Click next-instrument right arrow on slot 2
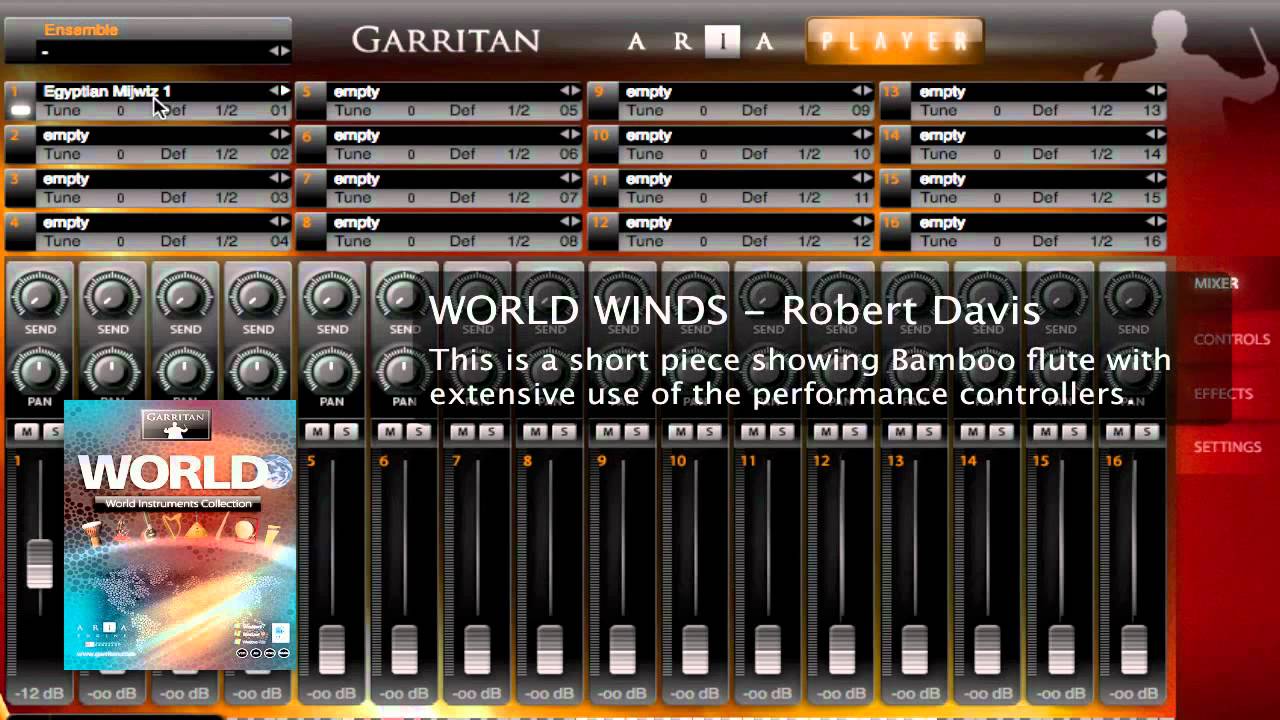The image size is (1280, 720). (285, 135)
